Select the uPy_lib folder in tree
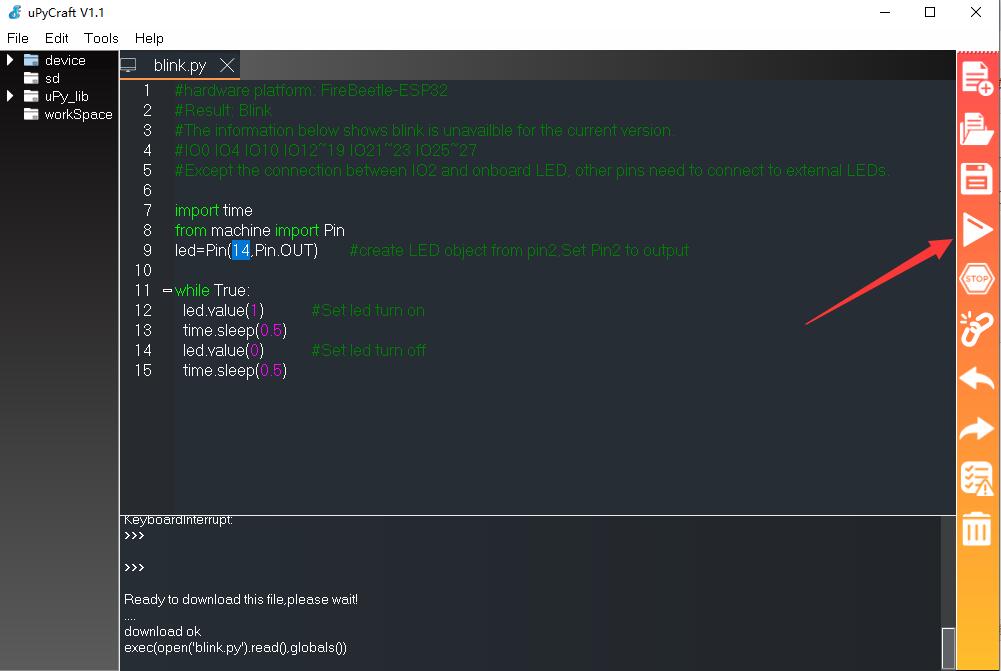 pyautogui.click(x=66, y=96)
